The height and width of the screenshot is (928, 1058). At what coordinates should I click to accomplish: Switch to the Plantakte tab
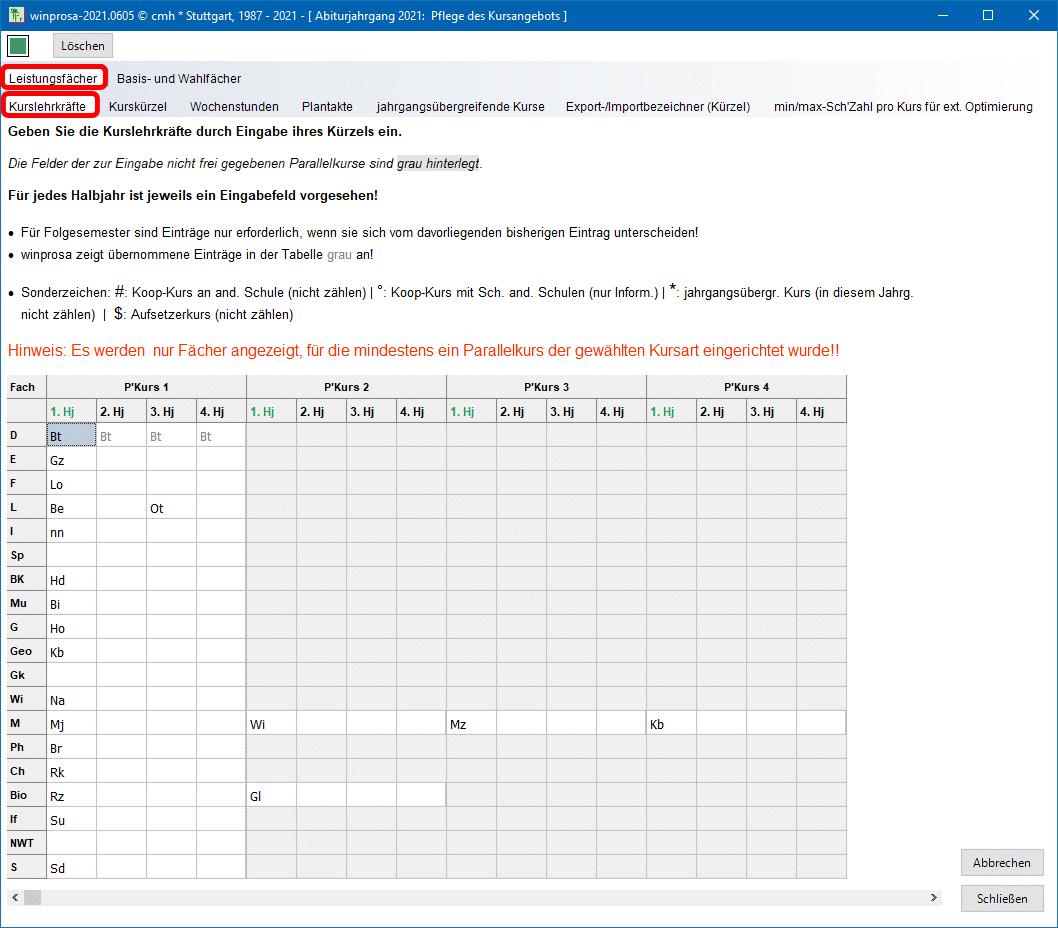[x=327, y=107]
